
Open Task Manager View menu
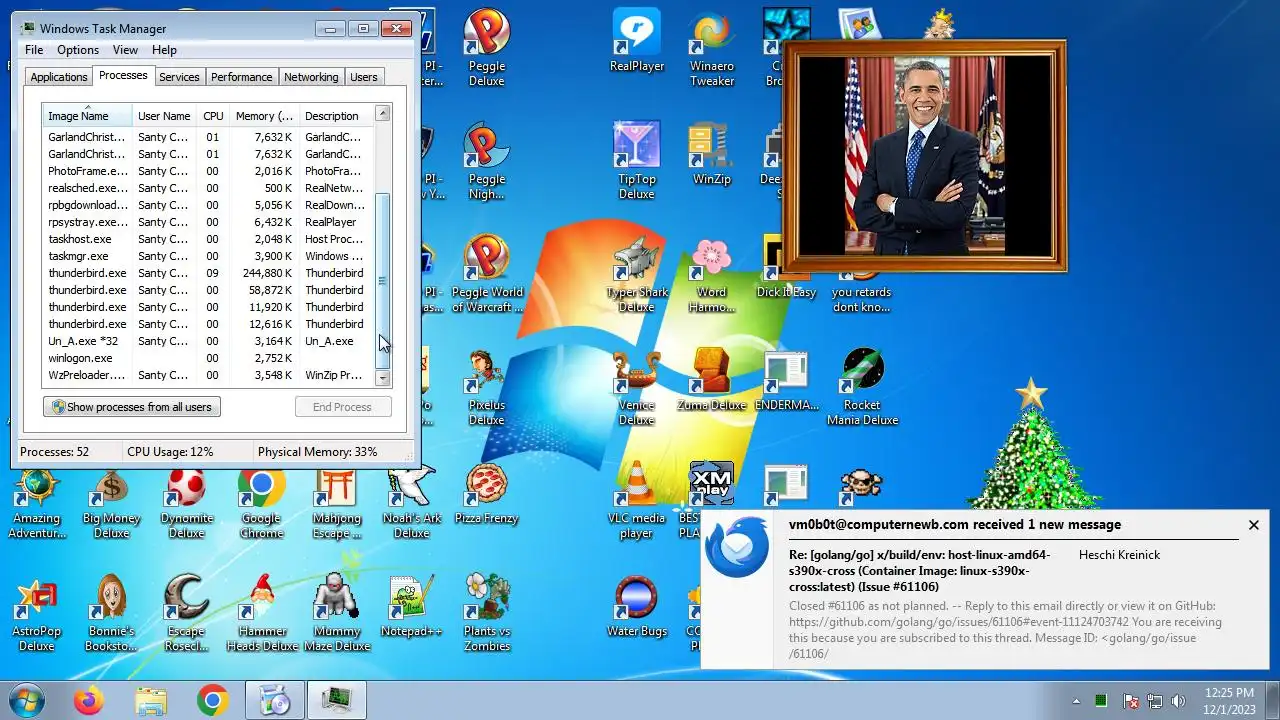pyautogui.click(x=126, y=50)
